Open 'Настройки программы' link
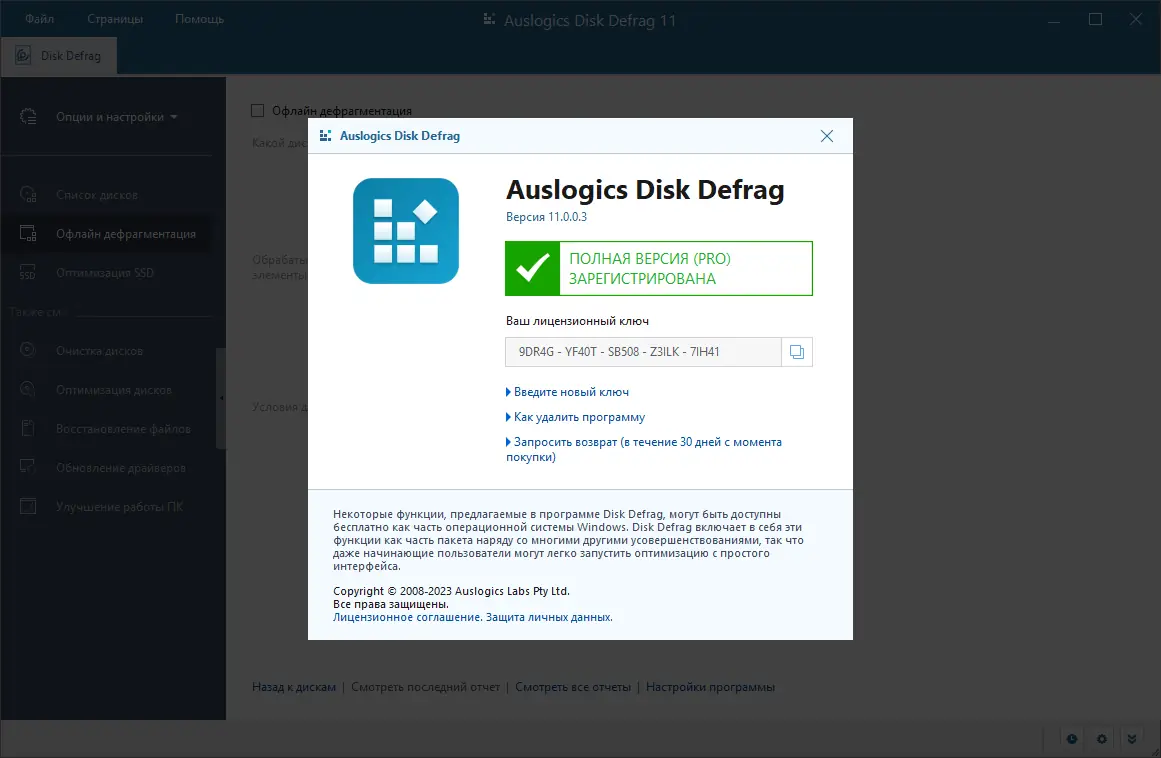Viewport: 1161px width, 758px height. [710, 687]
